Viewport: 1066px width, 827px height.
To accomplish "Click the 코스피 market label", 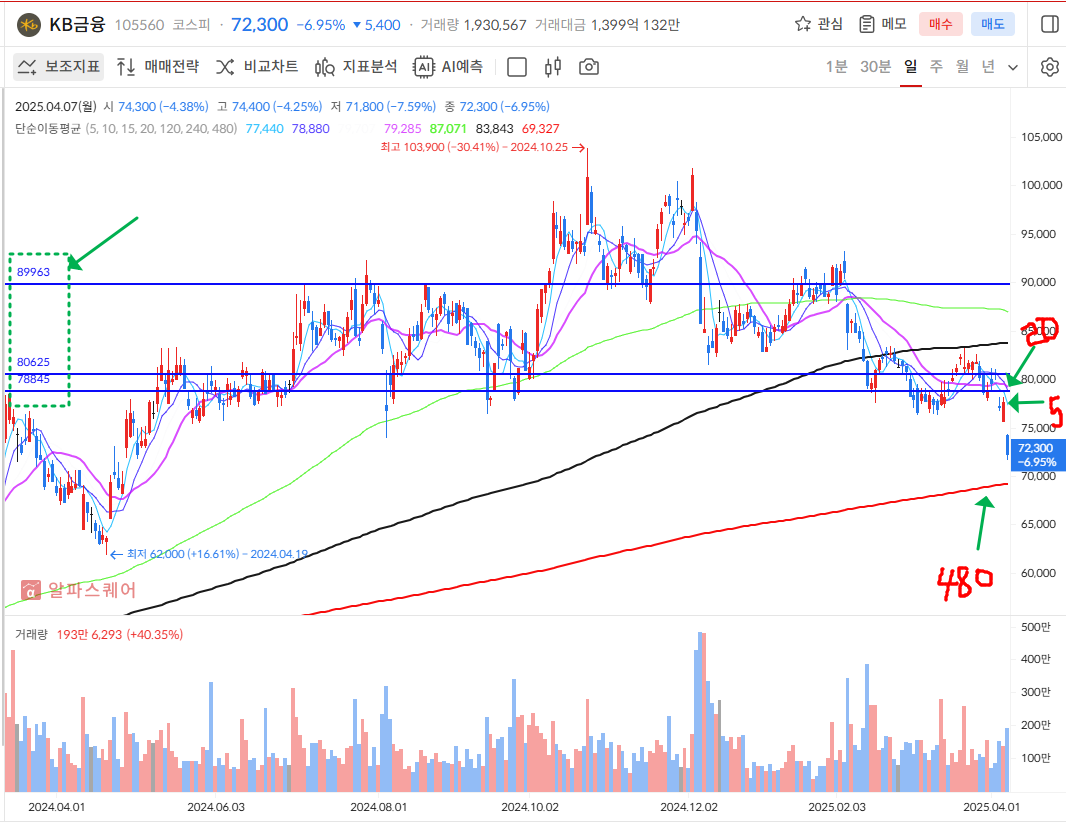I will pyautogui.click(x=191, y=25).
